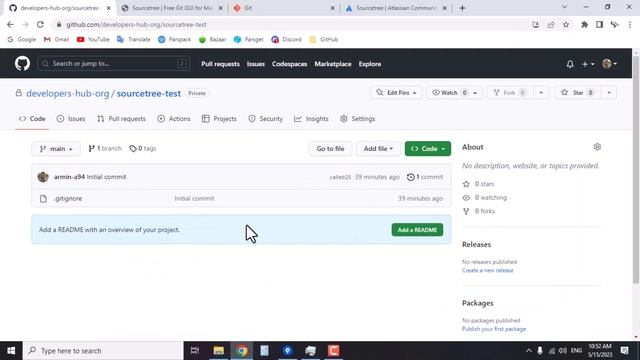Screen dimensions: 640x360
Task: Switch to the Pull requests repo tab
Action: [x=121, y=119]
